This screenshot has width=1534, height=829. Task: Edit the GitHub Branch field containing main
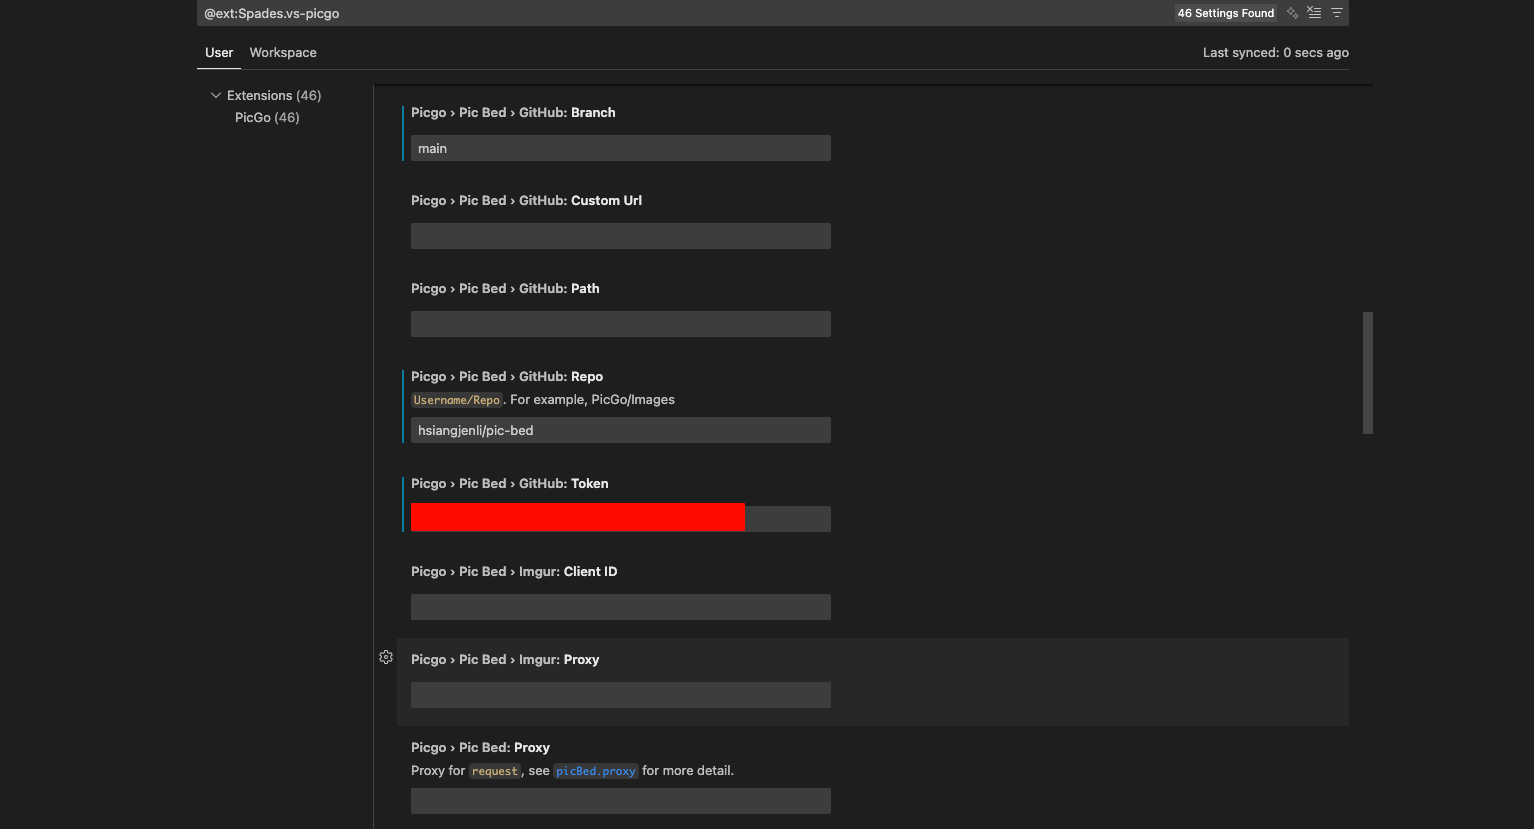pos(621,148)
